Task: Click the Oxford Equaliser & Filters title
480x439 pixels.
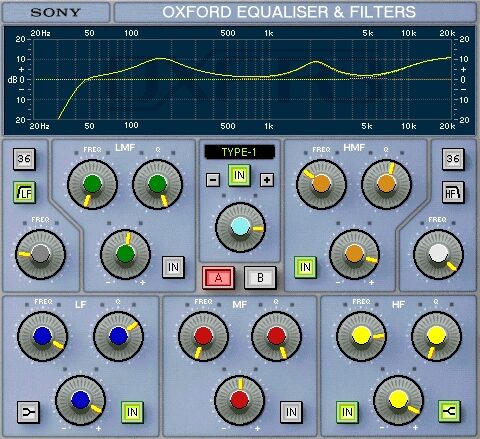Action: tap(289, 12)
